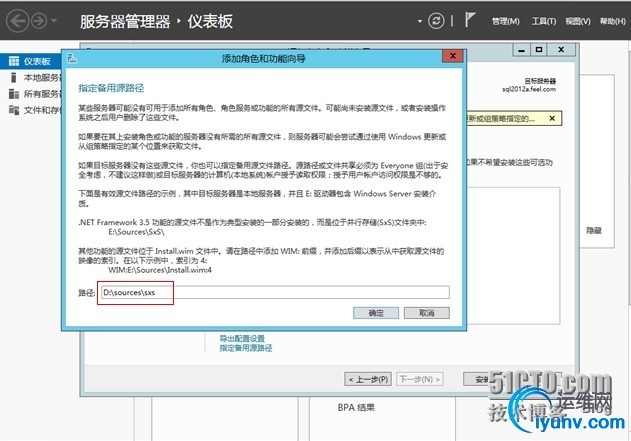Click the 目标服务器 label text
The width and height of the screenshot is (631, 441).
pos(540,81)
